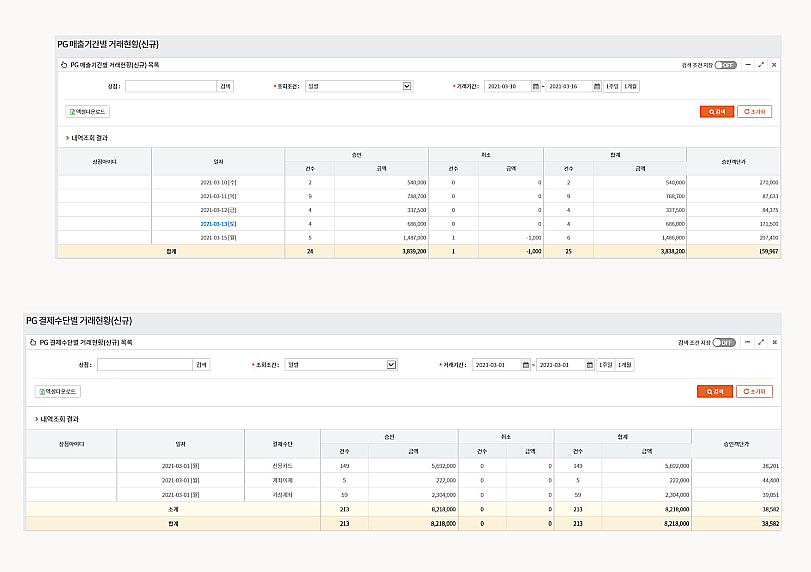Close the PG 결제수단별 list panel
The height and width of the screenshot is (572, 811).
(774, 342)
